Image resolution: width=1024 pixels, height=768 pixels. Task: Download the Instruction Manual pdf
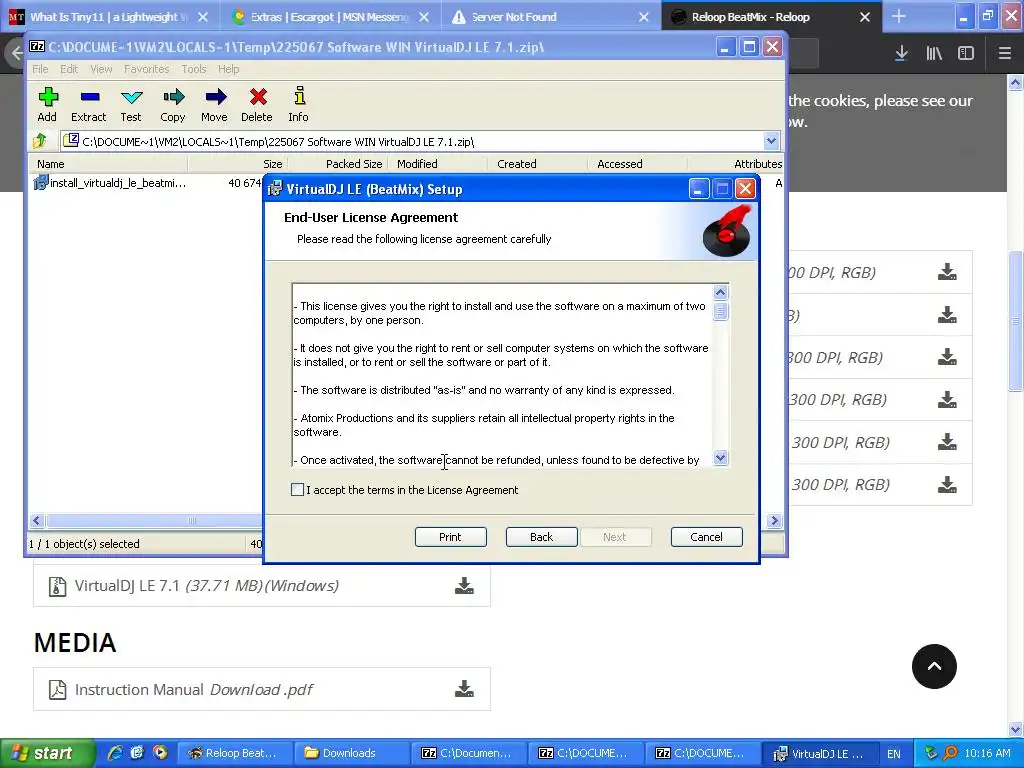tap(464, 689)
